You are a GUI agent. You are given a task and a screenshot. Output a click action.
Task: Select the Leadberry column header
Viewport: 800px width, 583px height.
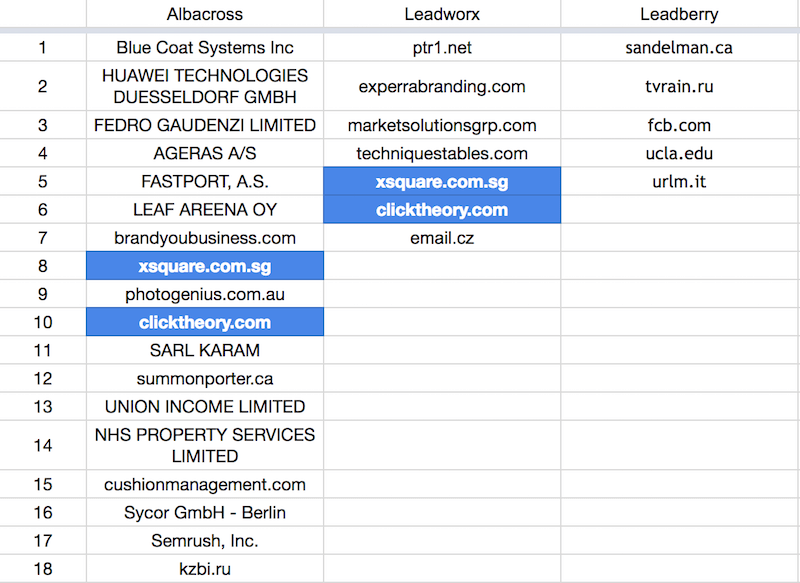click(x=679, y=14)
